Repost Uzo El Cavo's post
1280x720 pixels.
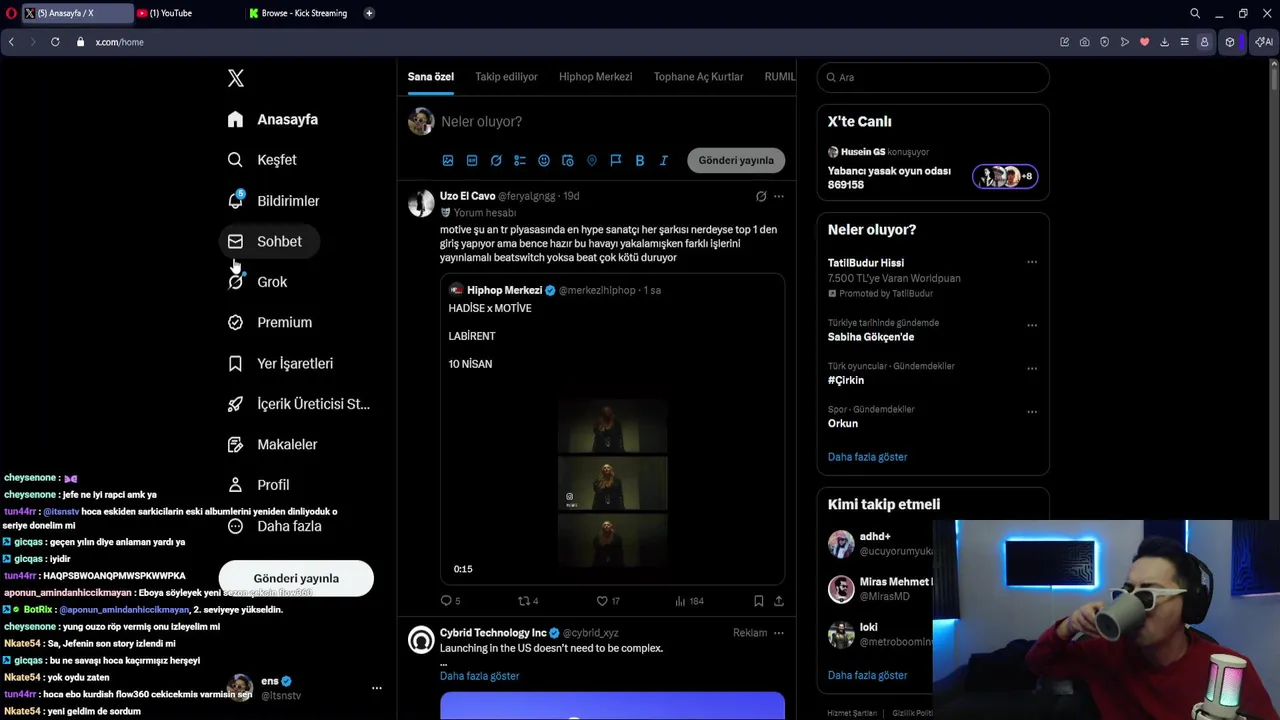pos(528,601)
